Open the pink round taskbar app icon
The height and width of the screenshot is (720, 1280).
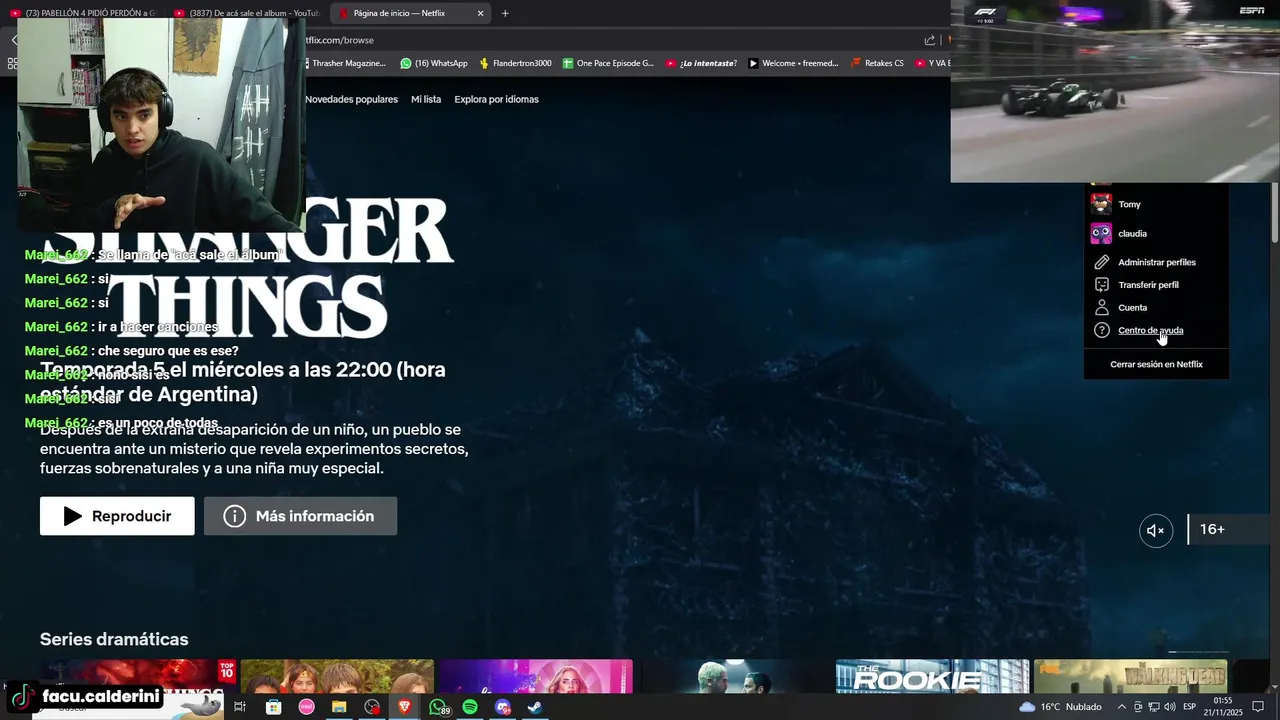(306, 707)
